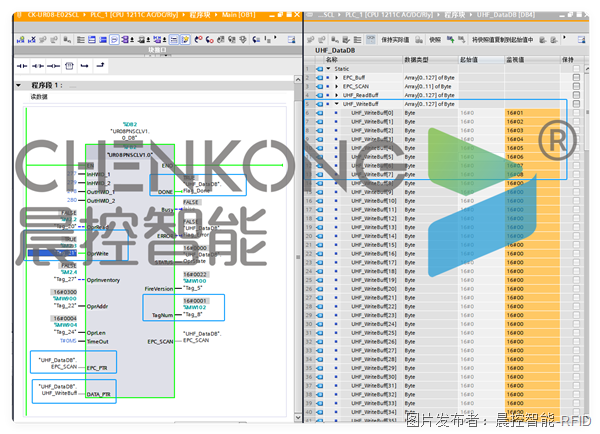Collapse the Static section
This screenshot has height=434, width=600.
pos(328,69)
